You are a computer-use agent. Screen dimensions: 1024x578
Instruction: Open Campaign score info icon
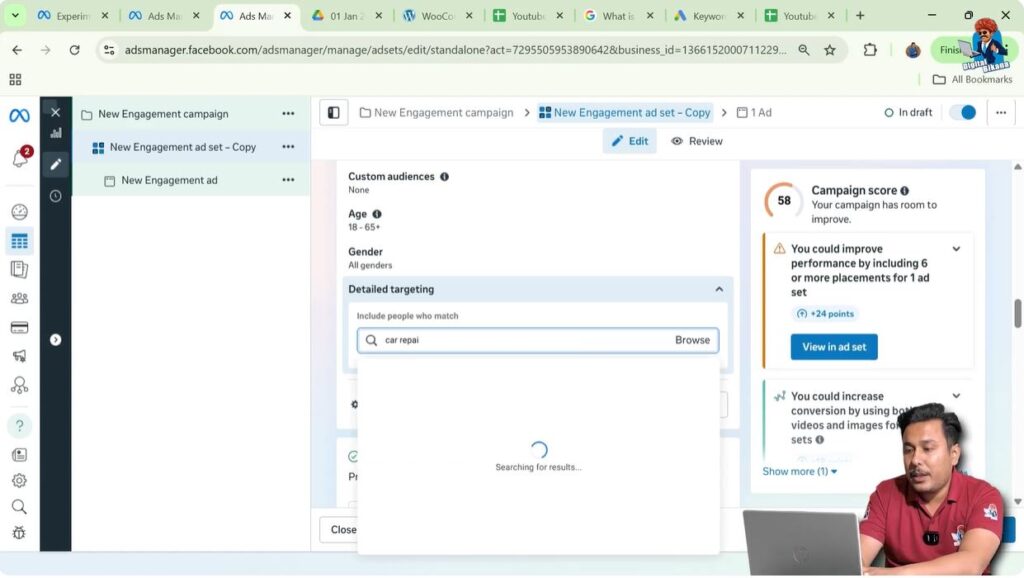point(904,191)
